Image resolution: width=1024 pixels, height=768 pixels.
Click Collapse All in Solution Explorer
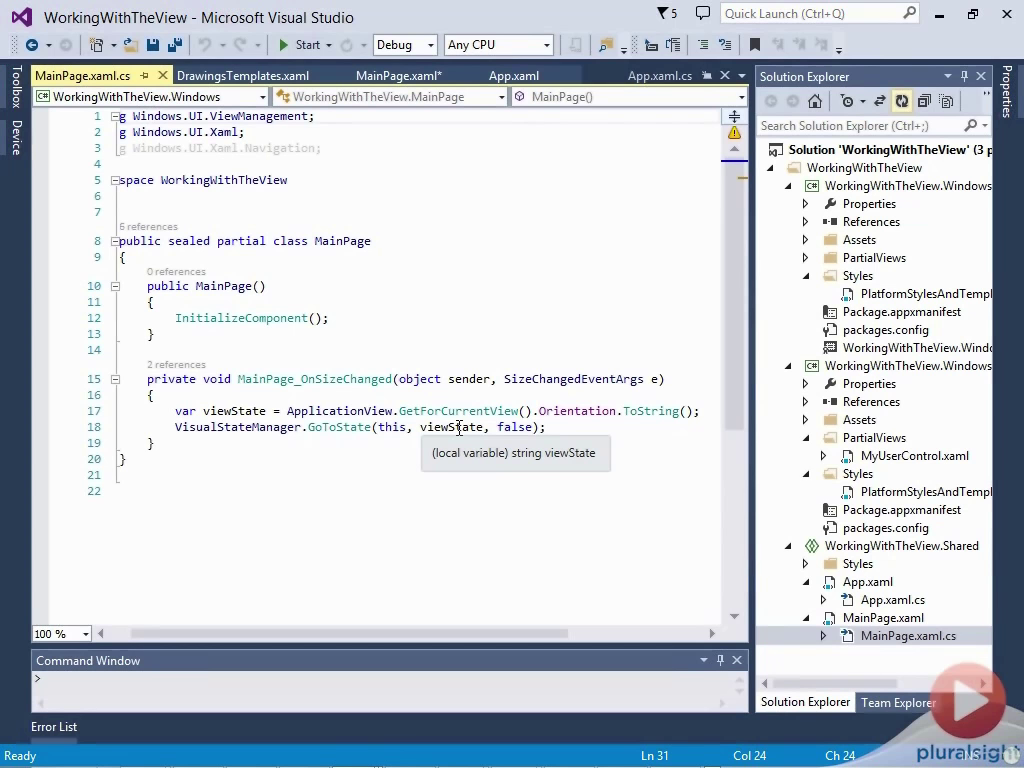click(924, 101)
